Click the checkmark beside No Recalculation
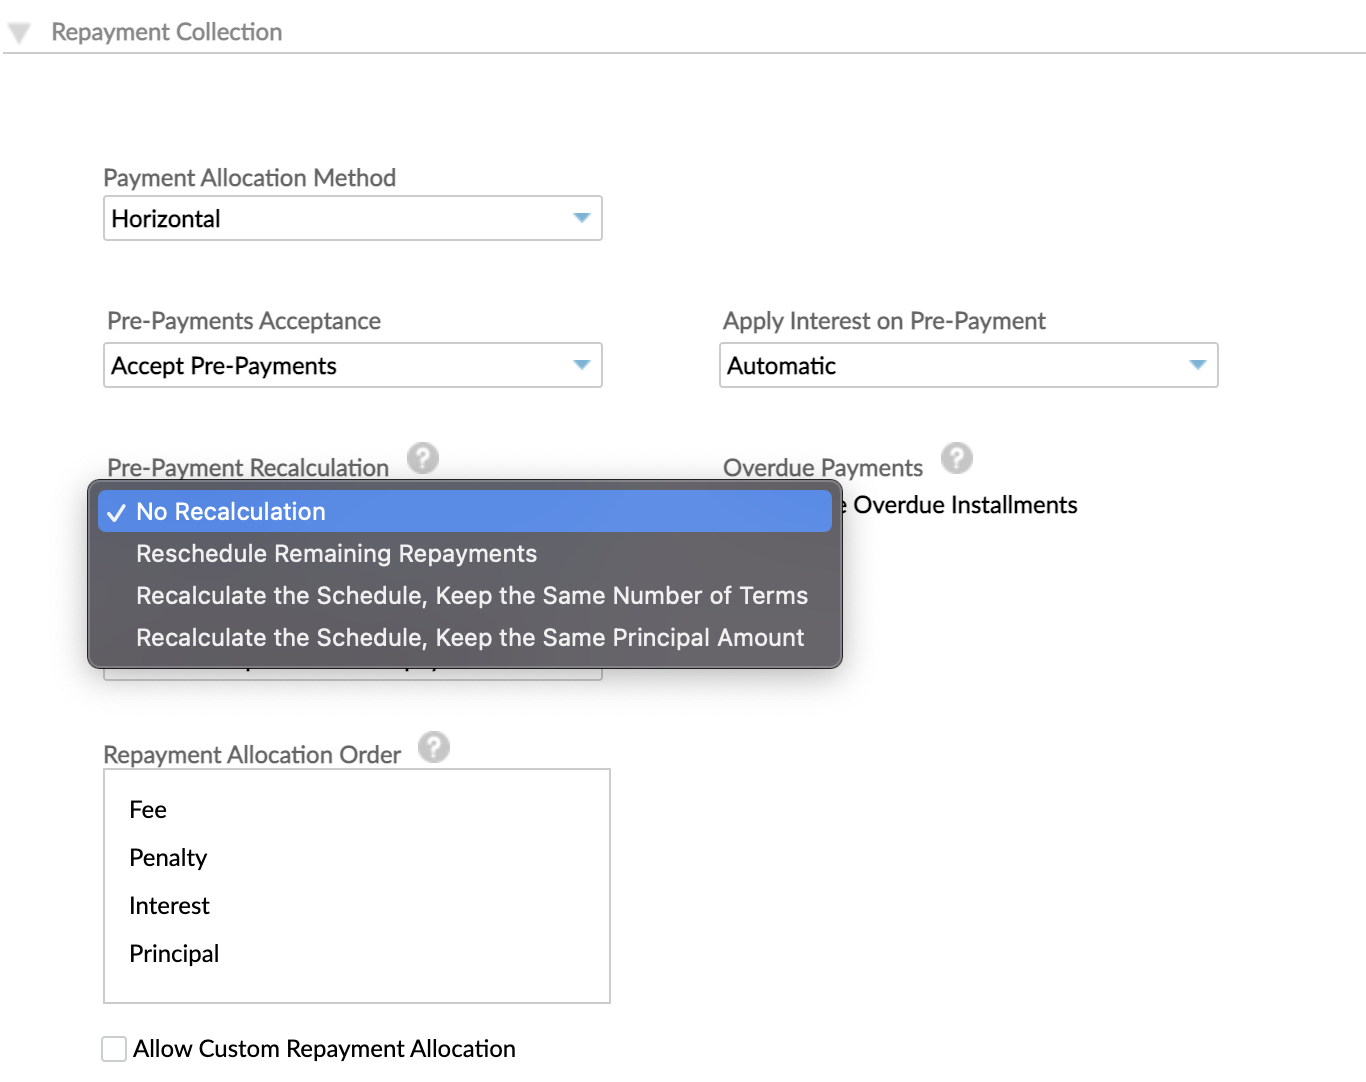 pos(117,512)
